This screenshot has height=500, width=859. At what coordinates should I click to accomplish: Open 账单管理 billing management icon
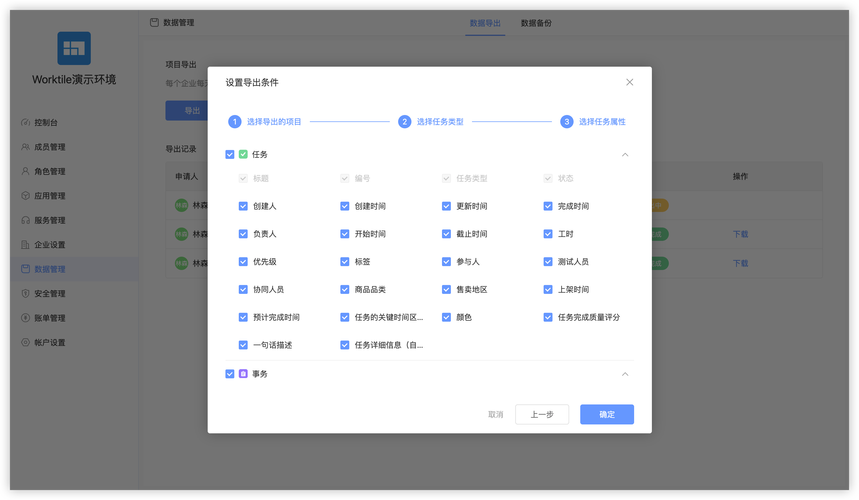coord(25,318)
